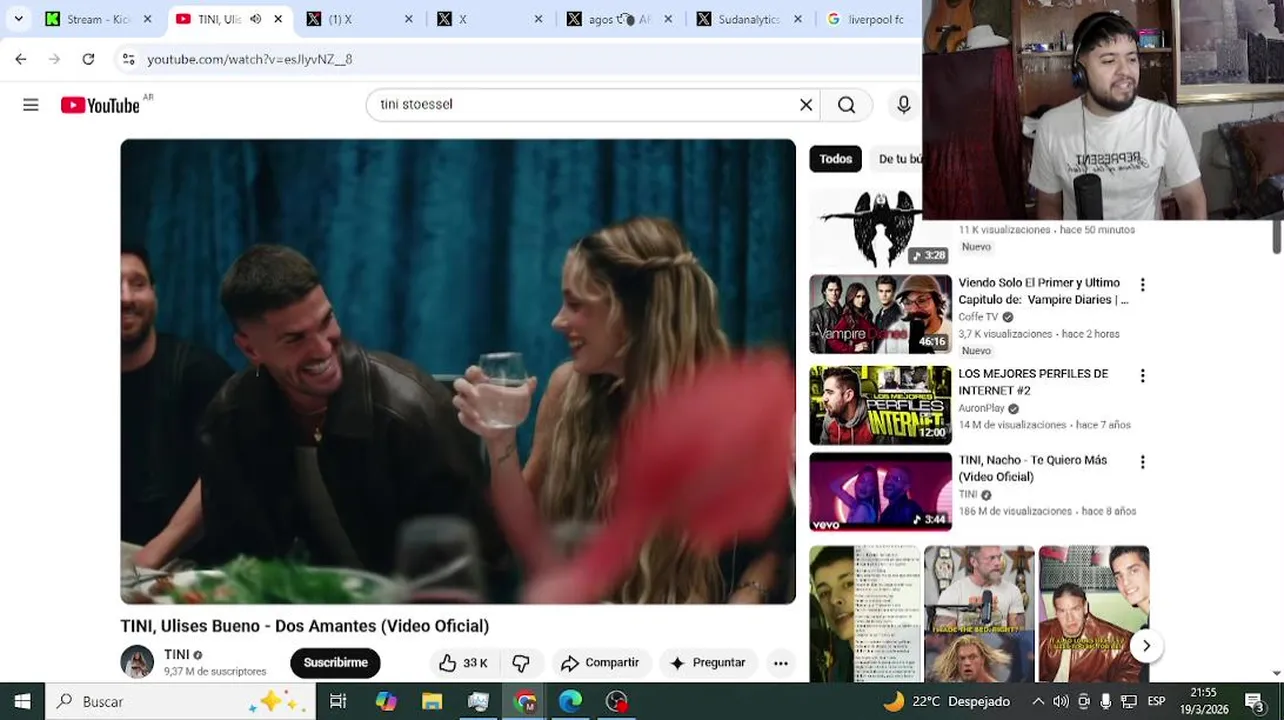
Task: Open the TINI channel name link
Action: [177, 655]
